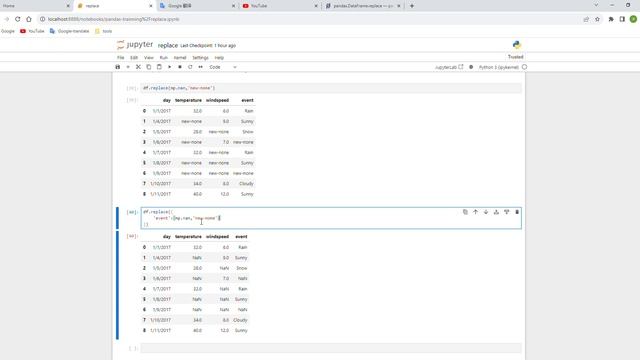This screenshot has height=360, width=640.
Task: Click the Jupyter logo
Action: [135, 44]
